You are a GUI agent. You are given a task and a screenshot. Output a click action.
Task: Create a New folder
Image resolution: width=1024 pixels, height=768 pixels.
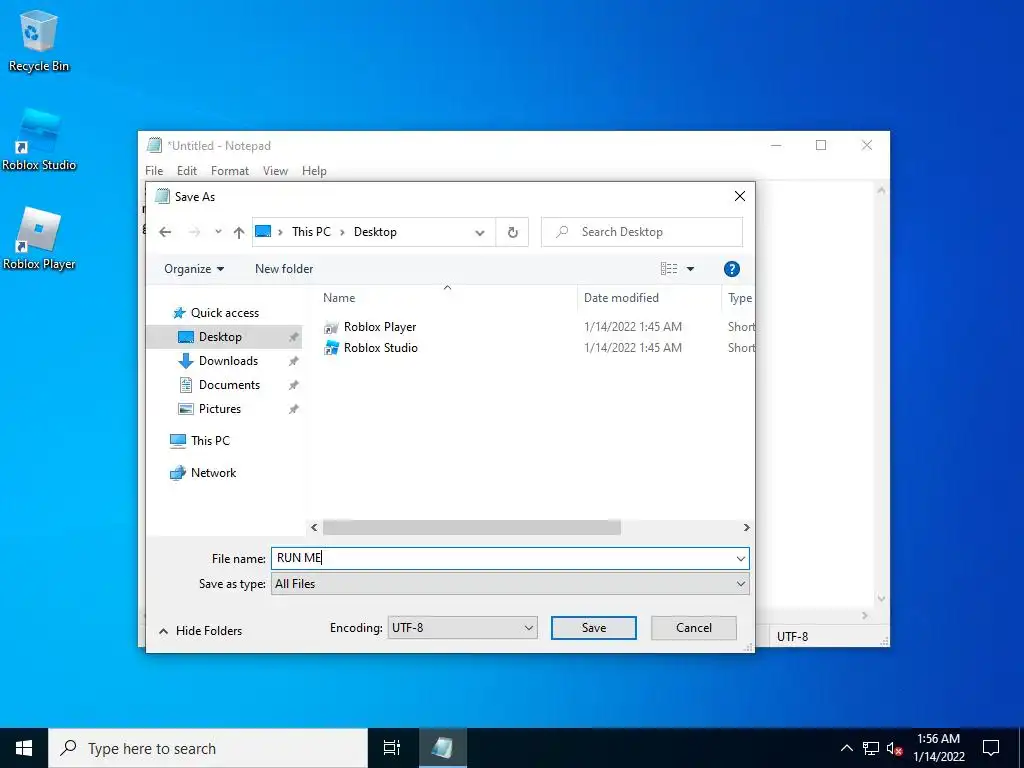click(x=284, y=269)
